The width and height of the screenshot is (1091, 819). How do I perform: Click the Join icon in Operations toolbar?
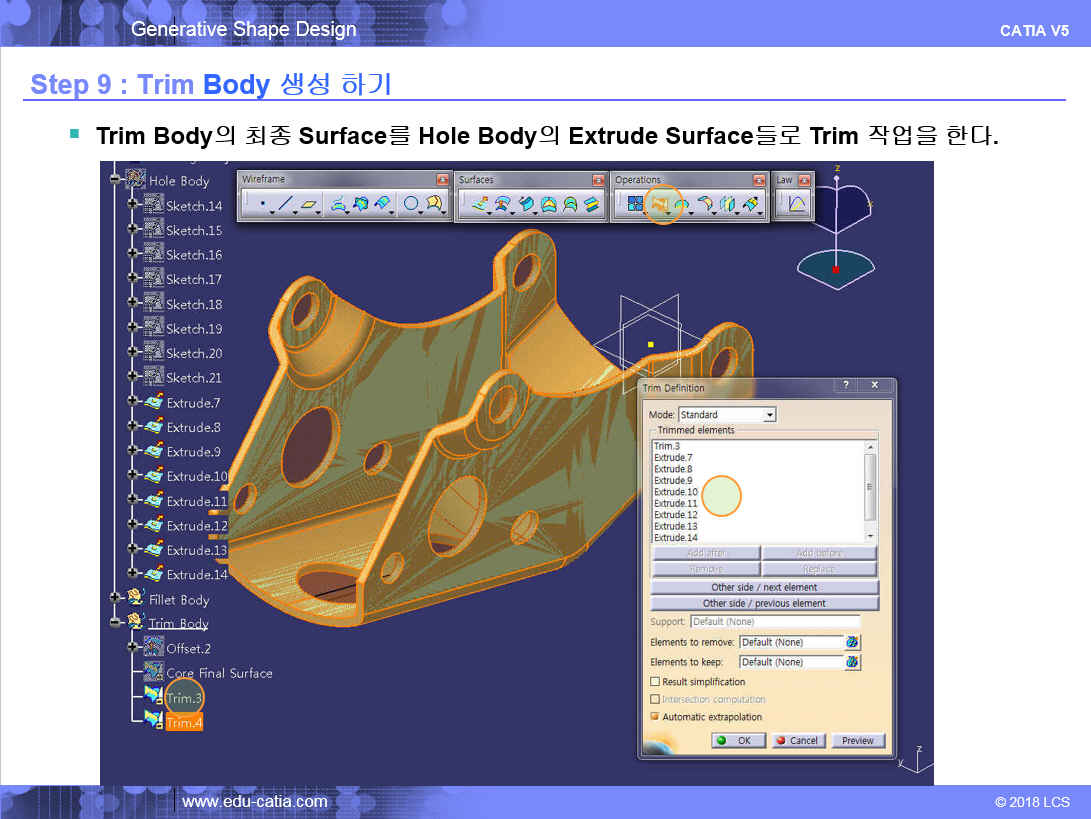(x=635, y=204)
